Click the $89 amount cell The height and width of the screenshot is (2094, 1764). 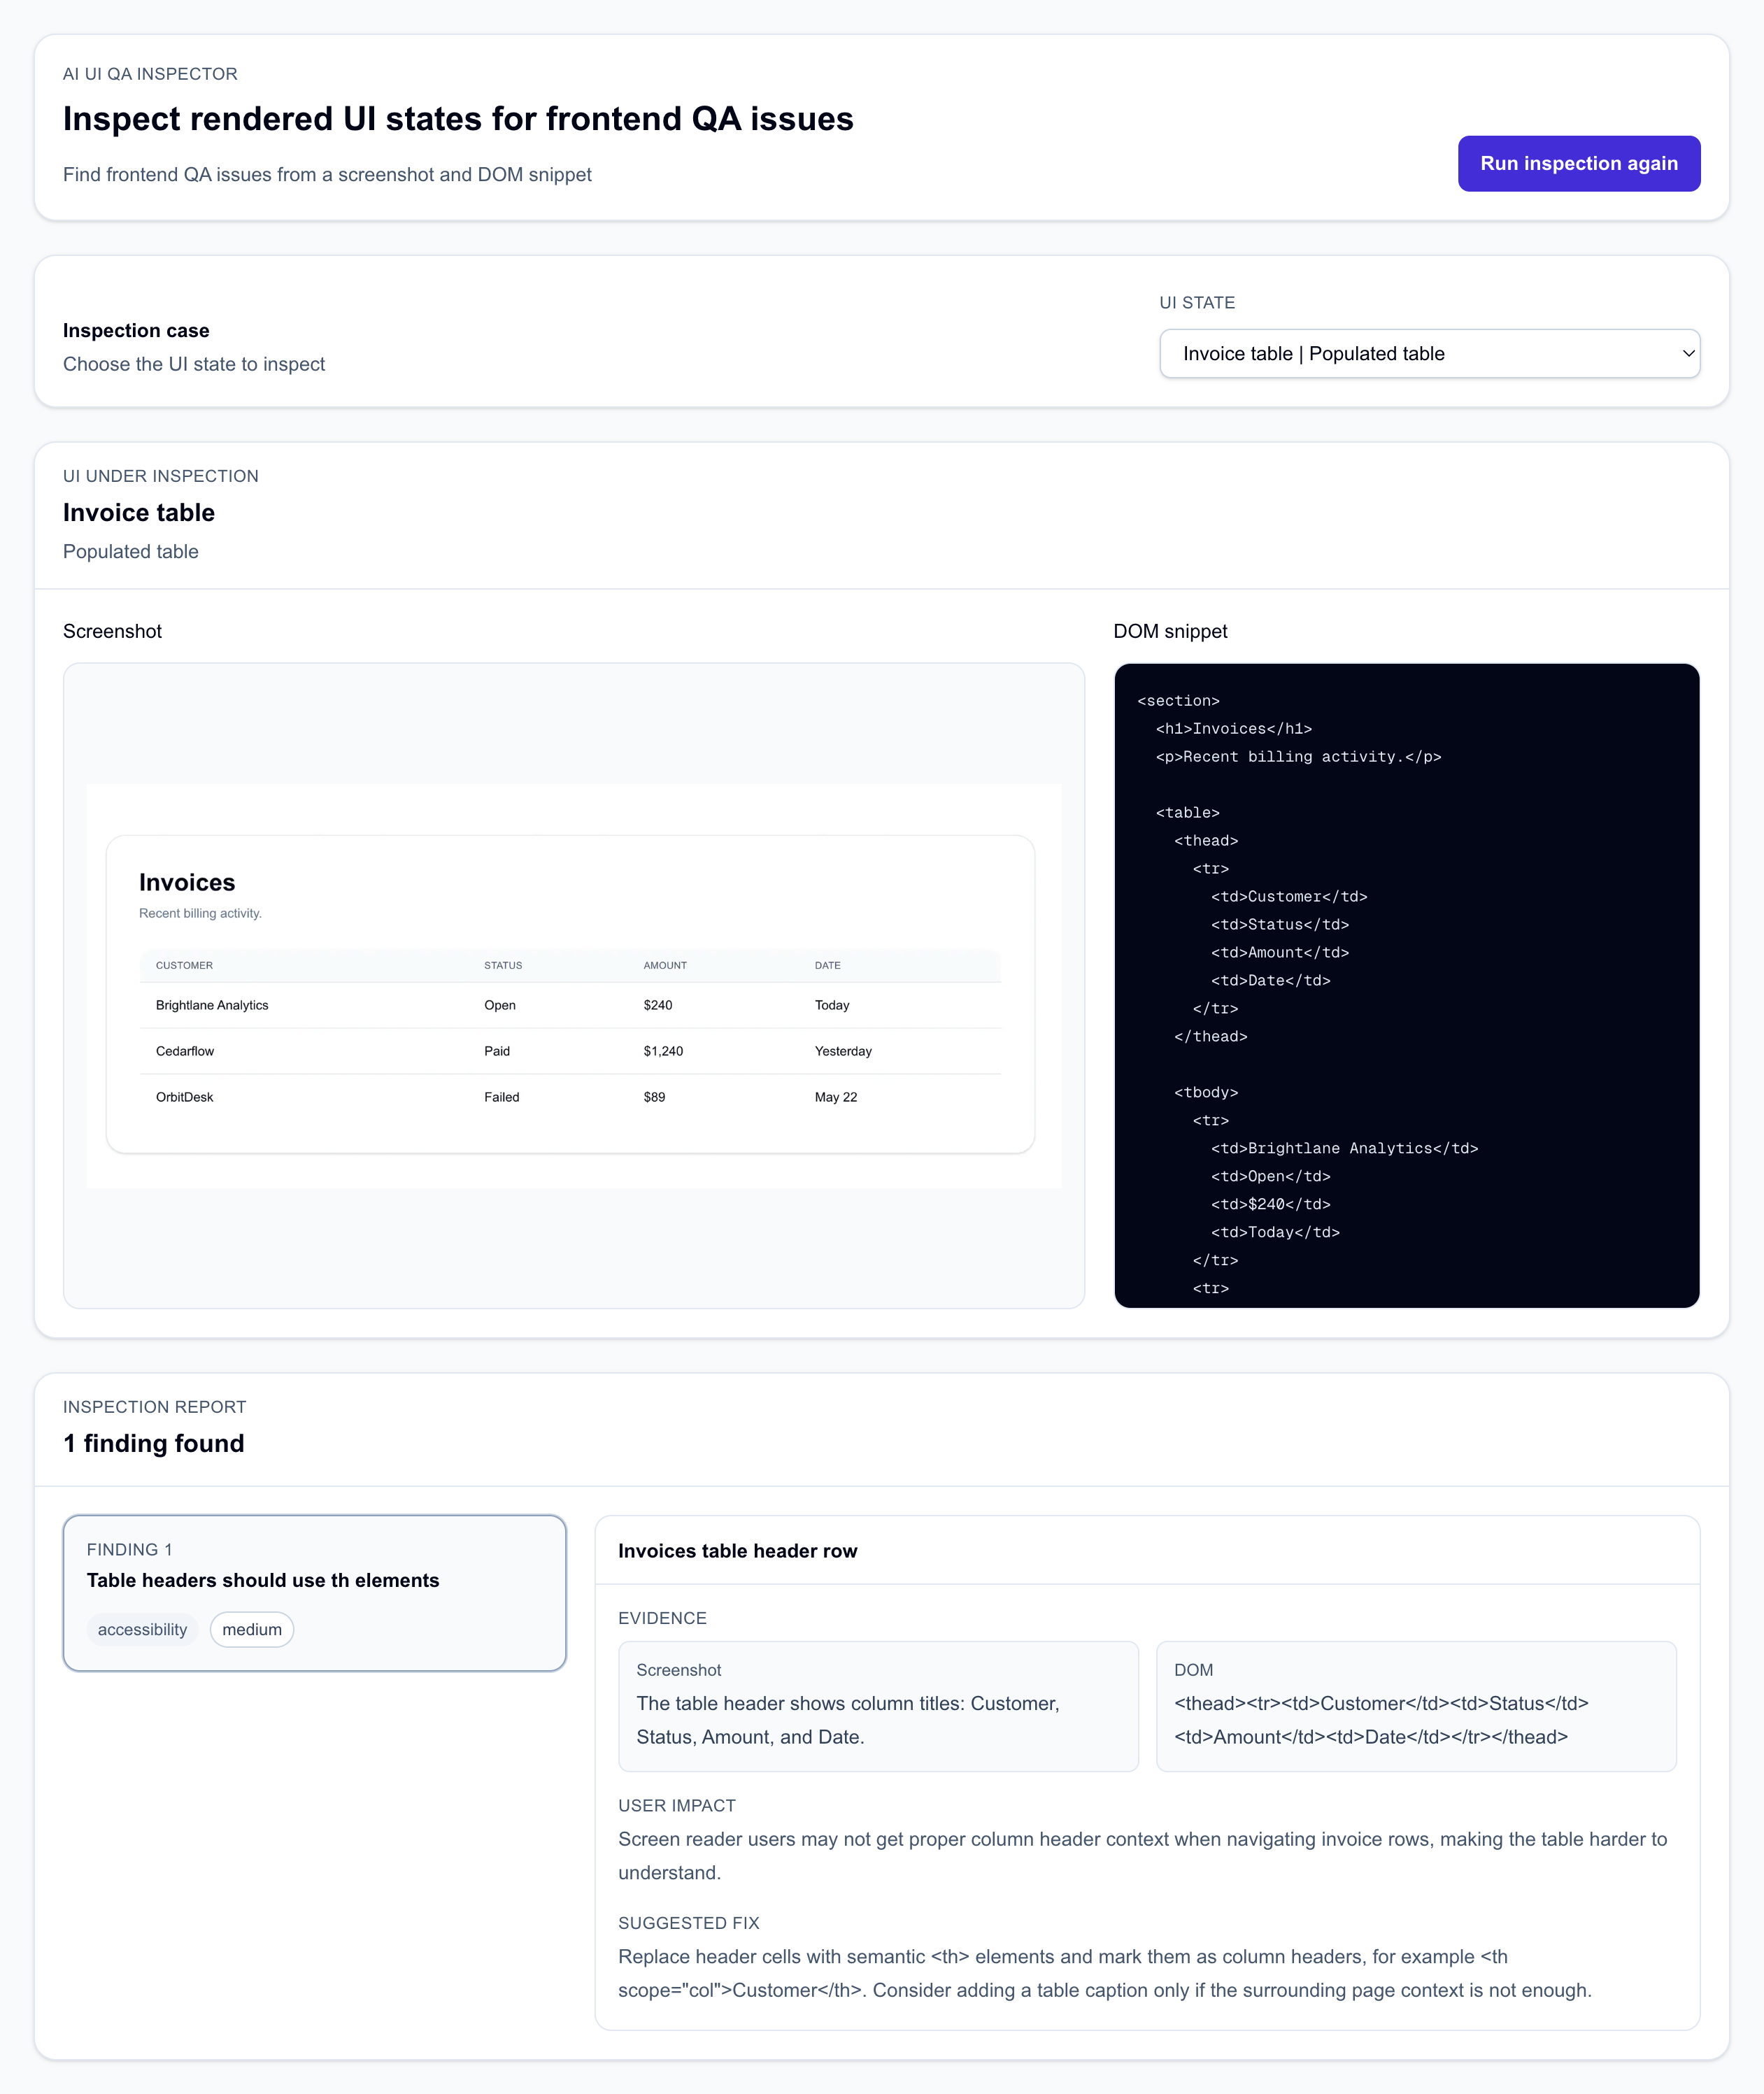point(654,1097)
